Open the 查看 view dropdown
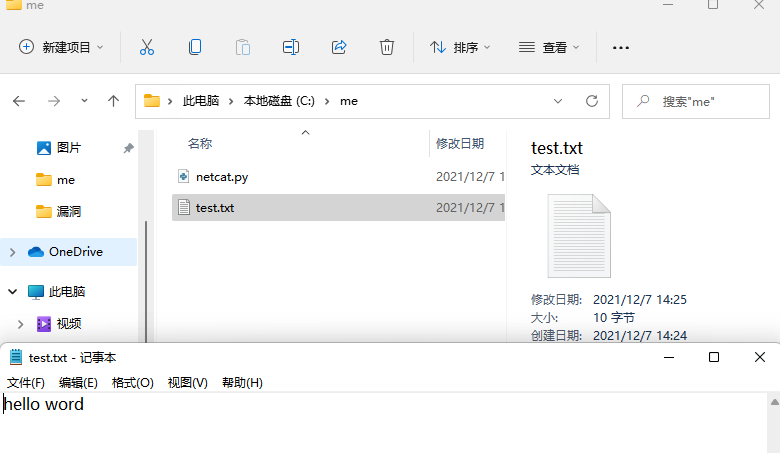 click(549, 47)
